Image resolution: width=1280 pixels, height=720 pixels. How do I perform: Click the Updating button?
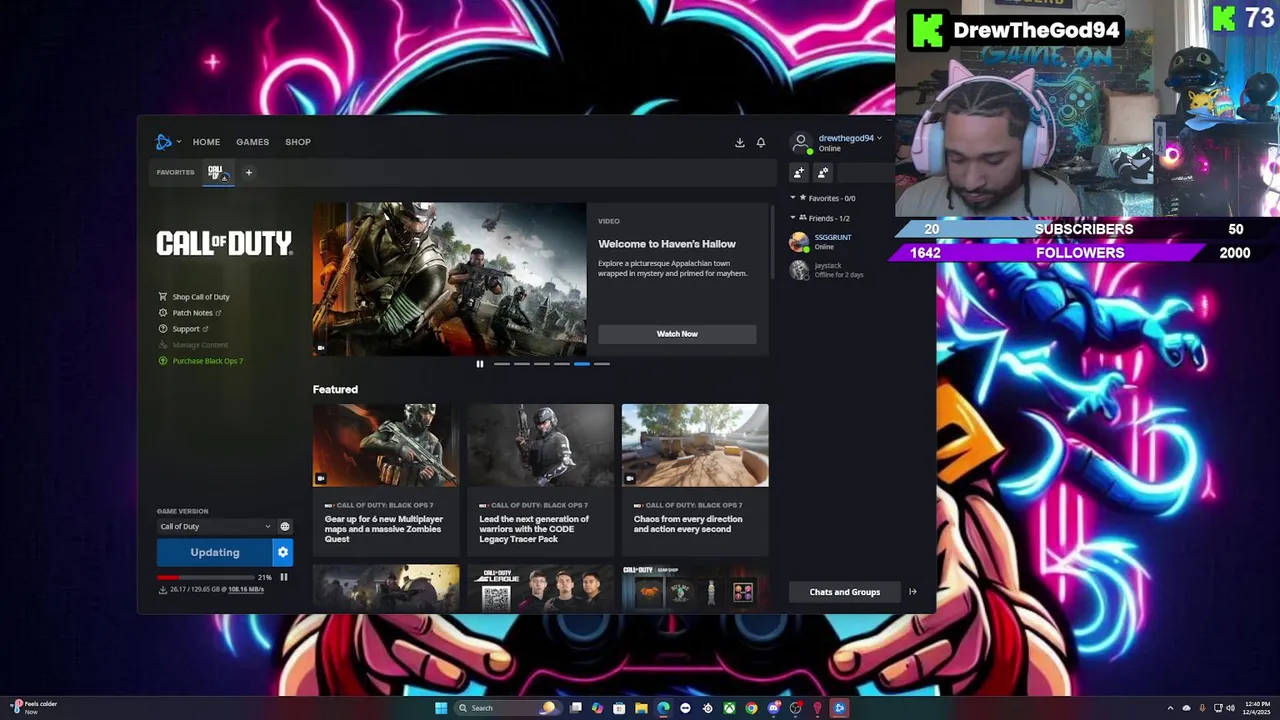pos(215,552)
